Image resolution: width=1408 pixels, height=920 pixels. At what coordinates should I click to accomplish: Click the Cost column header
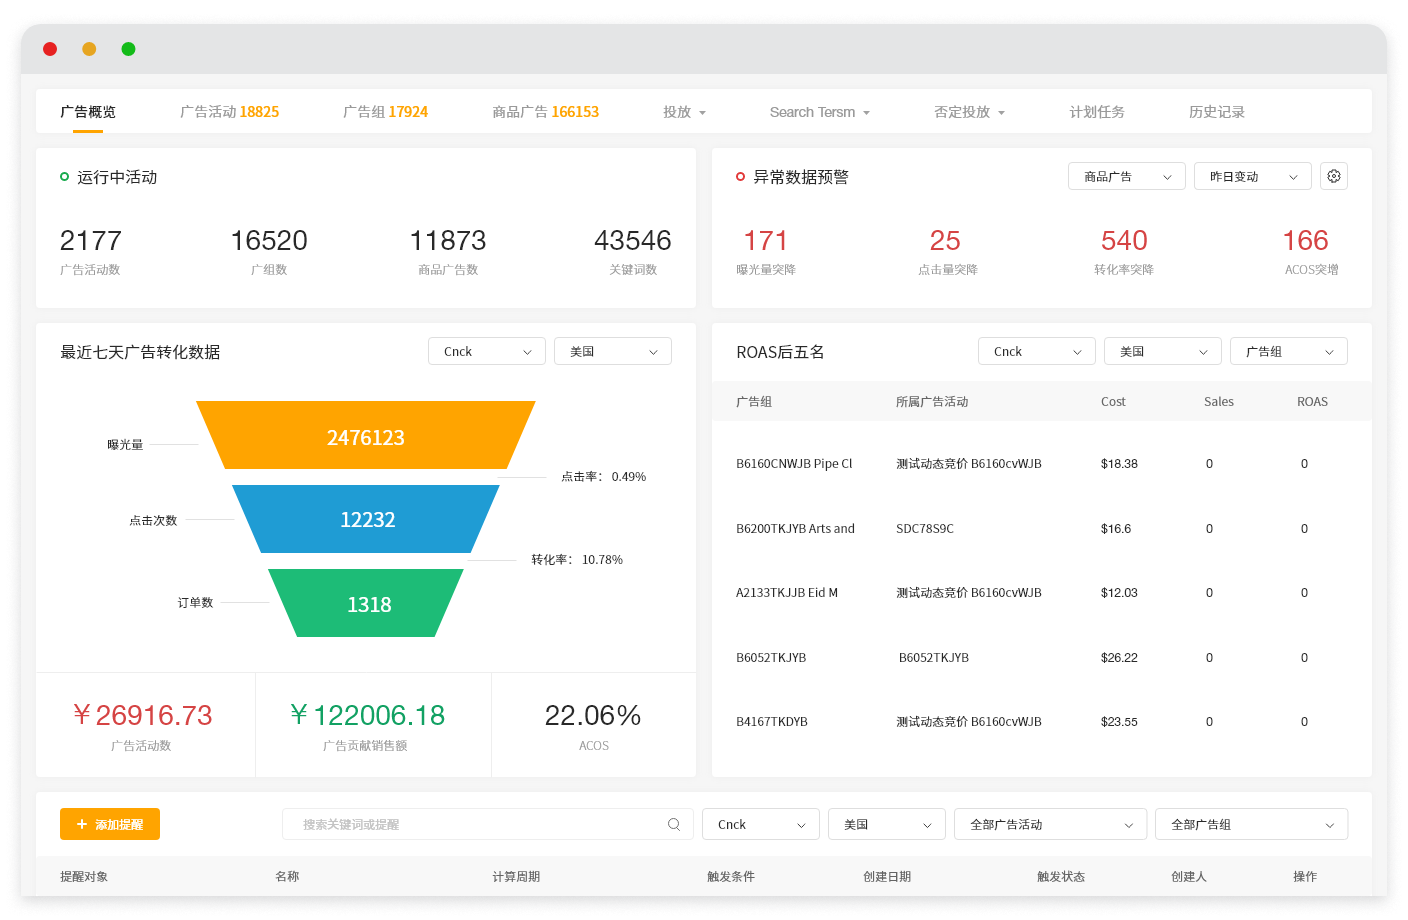point(1113,401)
